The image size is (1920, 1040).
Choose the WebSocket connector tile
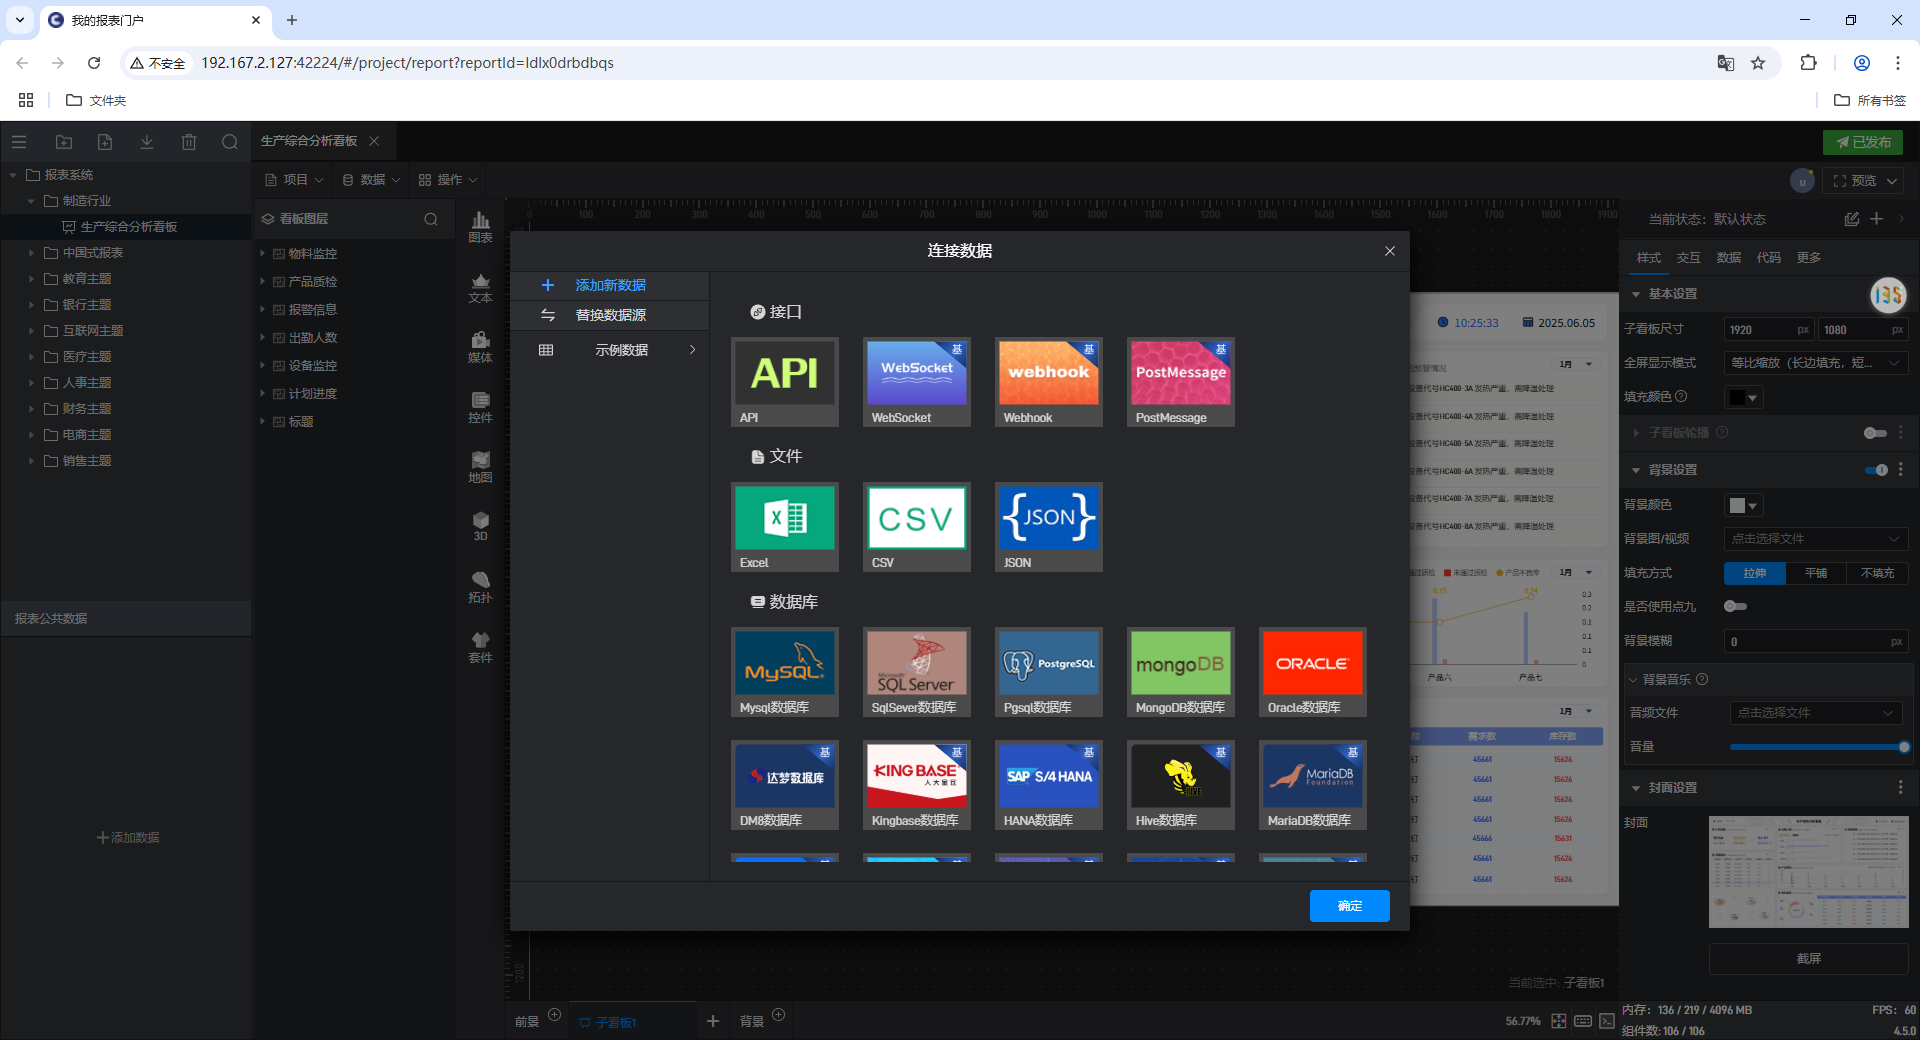(917, 382)
